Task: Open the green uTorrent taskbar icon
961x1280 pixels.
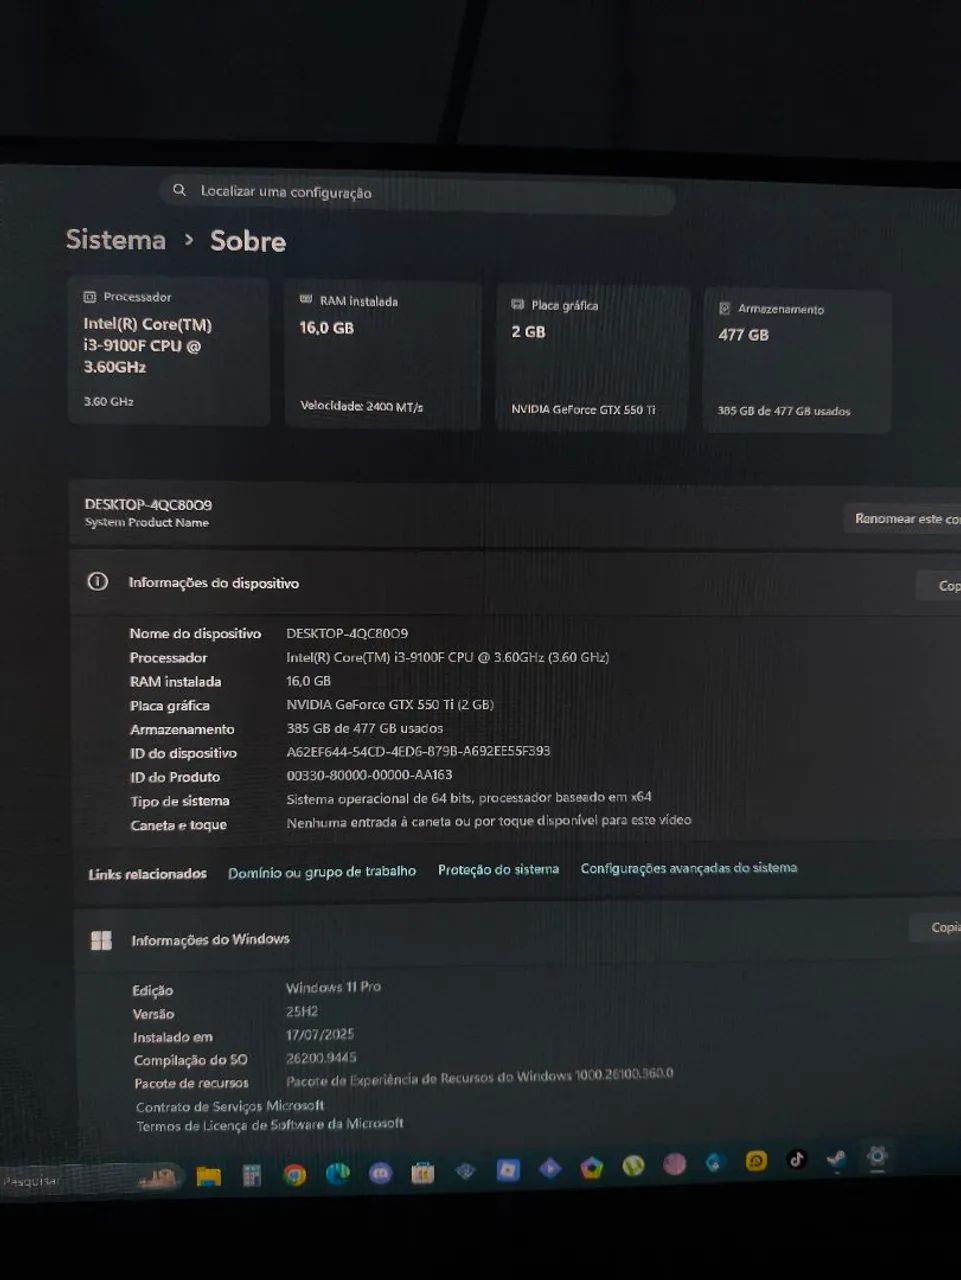Action: pos(633,1165)
